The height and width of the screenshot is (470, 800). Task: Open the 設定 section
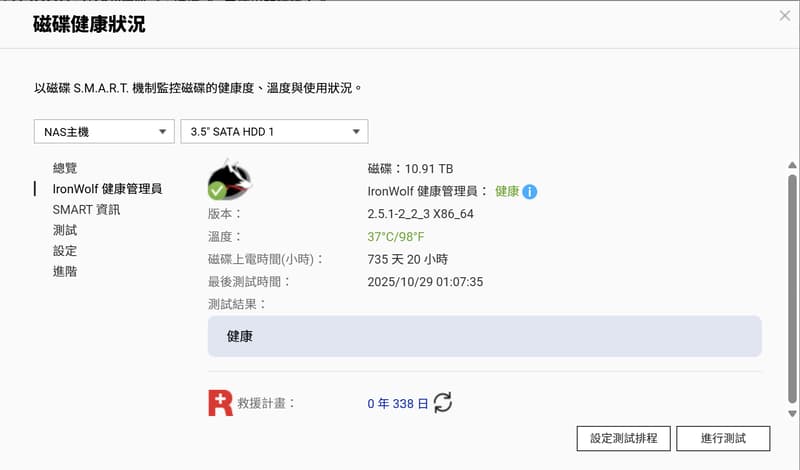click(x=65, y=251)
